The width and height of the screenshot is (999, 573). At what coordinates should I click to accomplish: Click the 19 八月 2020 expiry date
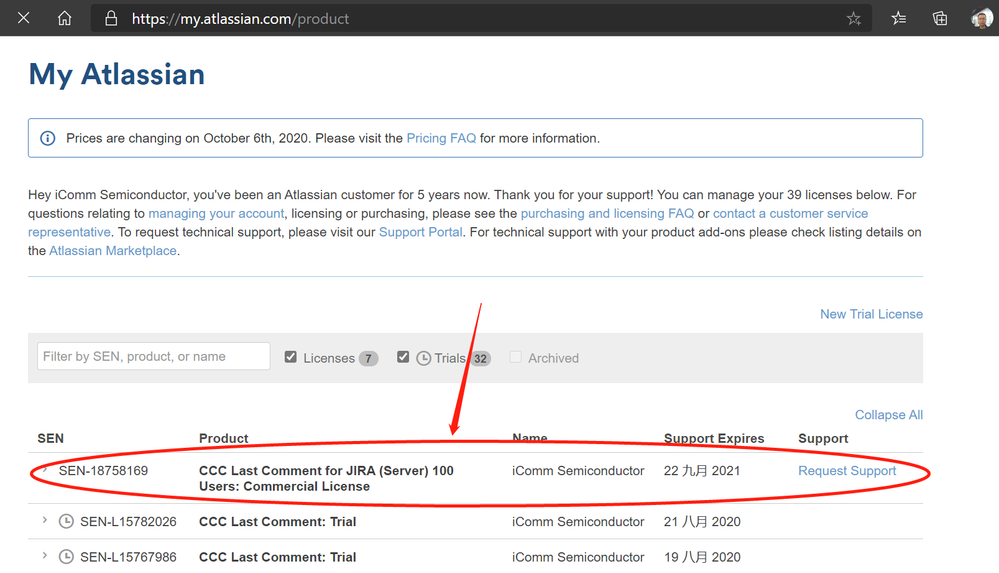pos(702,558)
